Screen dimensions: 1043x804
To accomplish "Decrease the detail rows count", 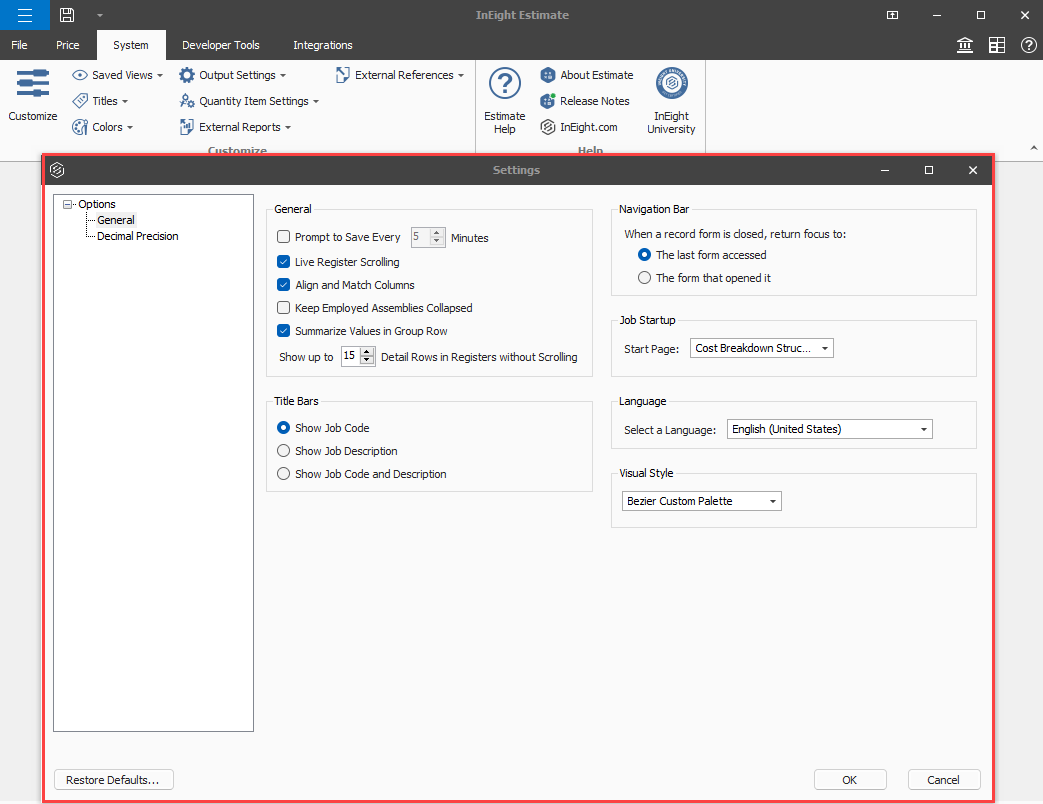I will pyautogui.click(x=367, y=360).
